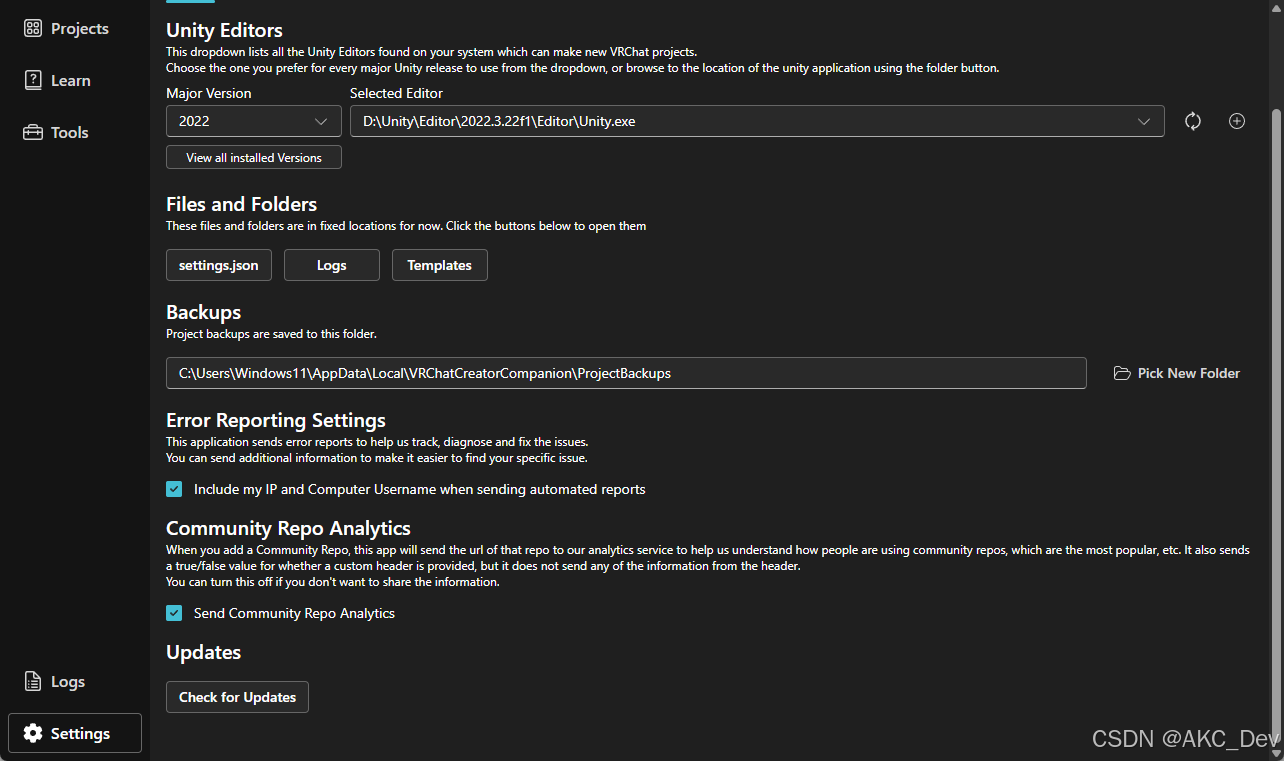Click the ProjectBackups folder path field

click(x=626, y=373)
